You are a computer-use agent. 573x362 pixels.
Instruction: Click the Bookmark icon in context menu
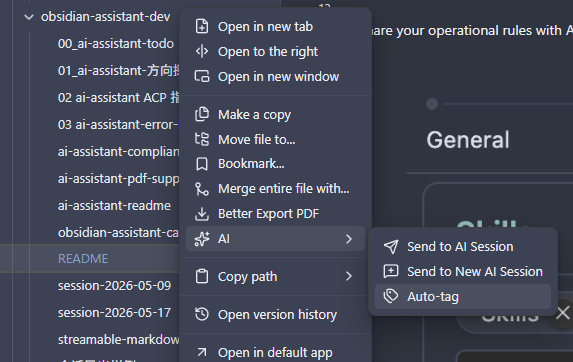coord(202,164)
